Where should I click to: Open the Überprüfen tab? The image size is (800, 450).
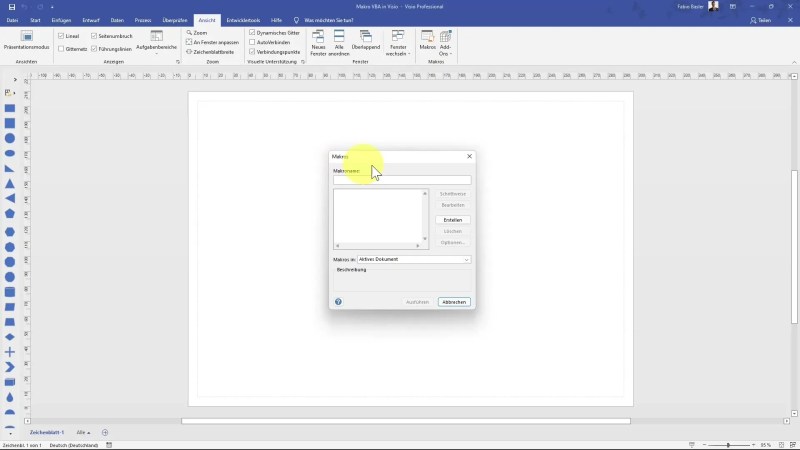click(175, 20)
